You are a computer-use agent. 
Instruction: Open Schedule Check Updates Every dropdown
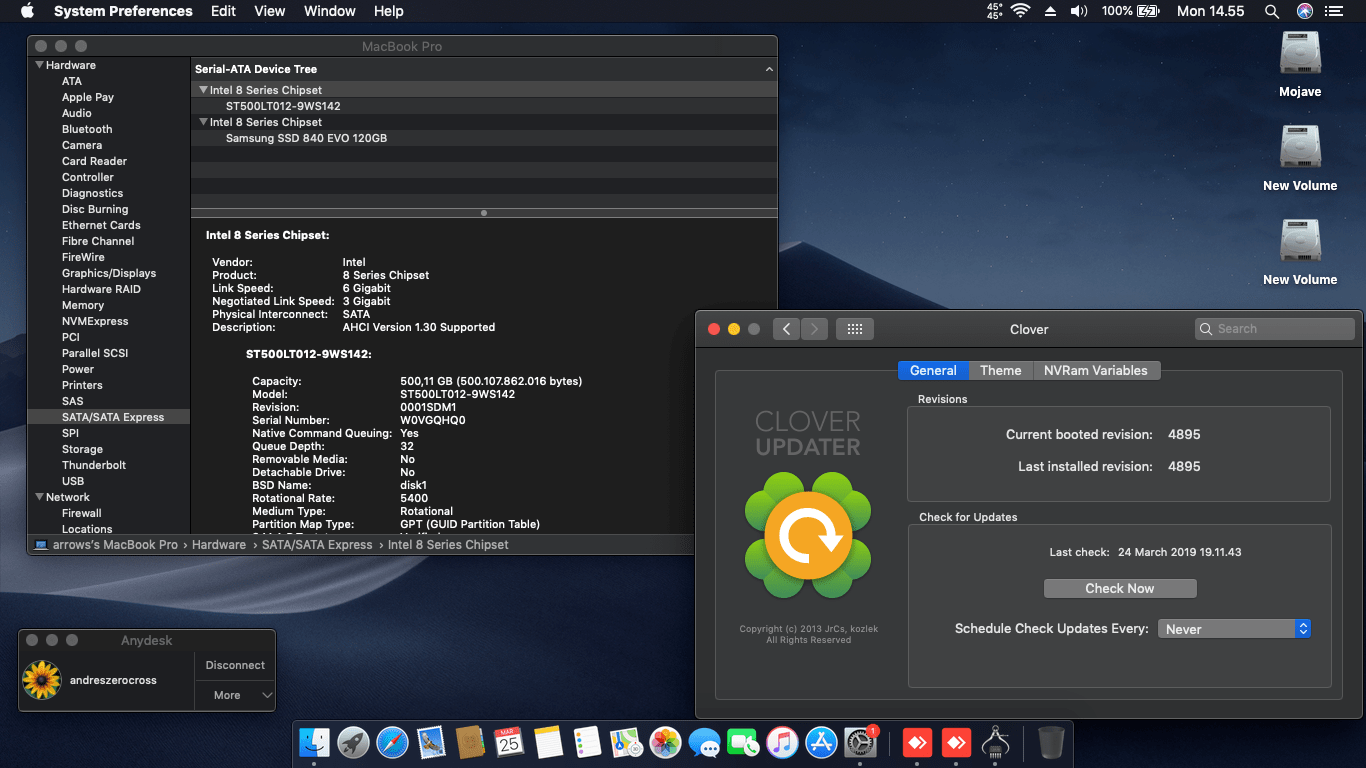point(1234,629)
